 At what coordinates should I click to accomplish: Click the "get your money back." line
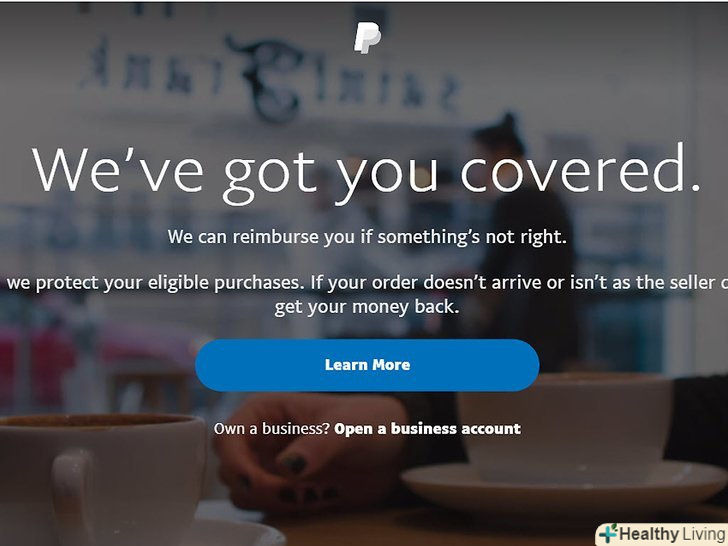367,307
